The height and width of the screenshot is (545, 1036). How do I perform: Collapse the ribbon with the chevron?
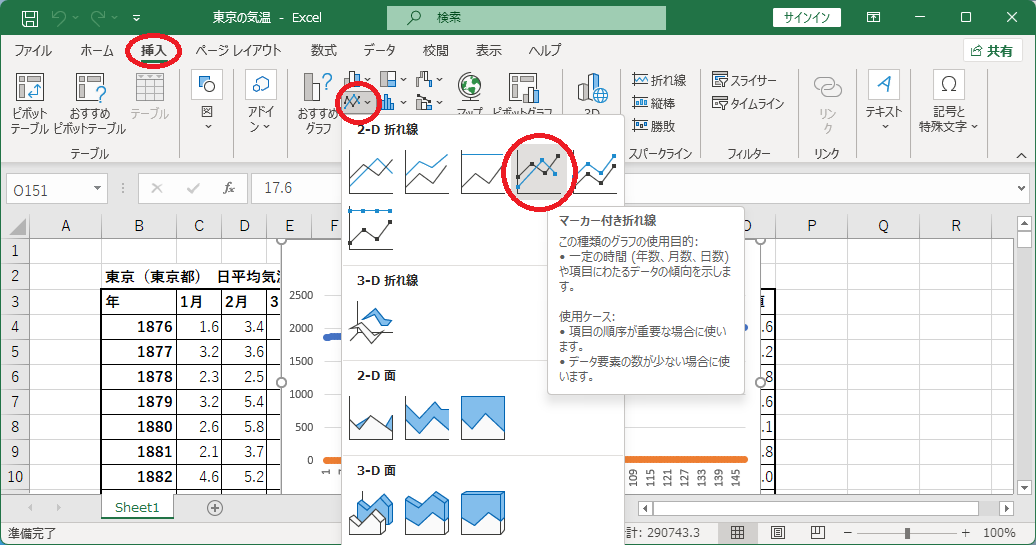click(x=1021, y=155)
